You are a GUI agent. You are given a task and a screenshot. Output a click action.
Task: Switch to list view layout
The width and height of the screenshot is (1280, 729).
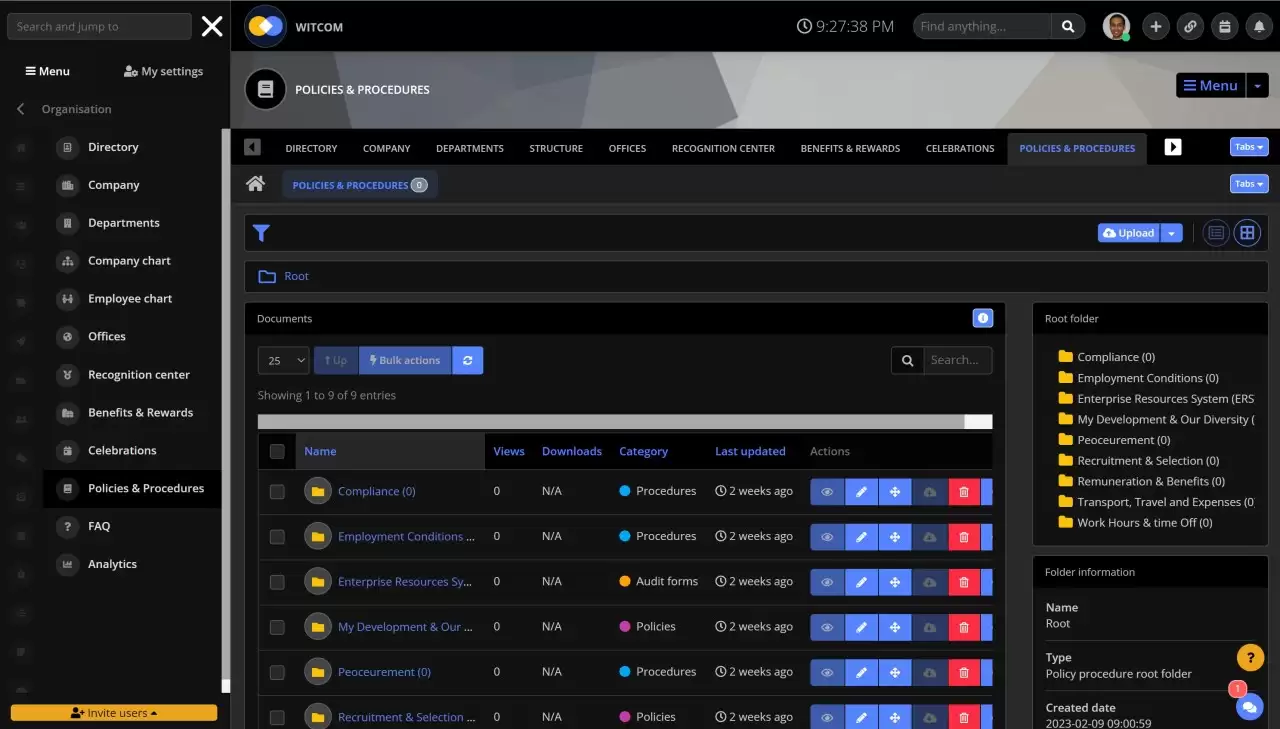coord(1216,233)
